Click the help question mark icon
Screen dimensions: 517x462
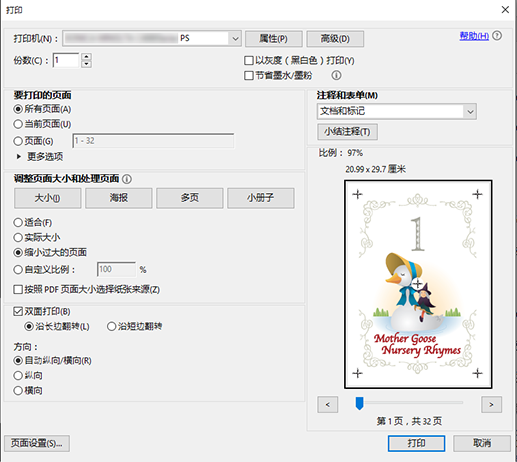pyautogui.click(x=497, y=36)
